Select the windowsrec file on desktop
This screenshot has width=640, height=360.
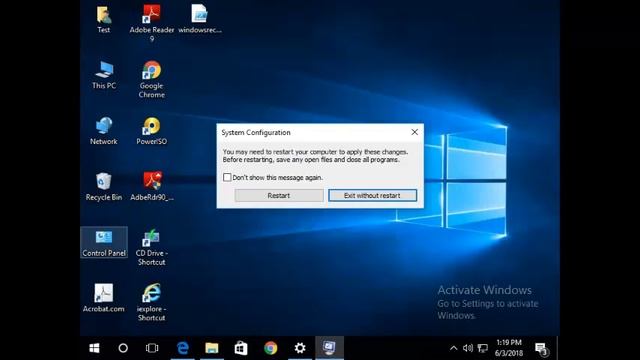point(200,19)
